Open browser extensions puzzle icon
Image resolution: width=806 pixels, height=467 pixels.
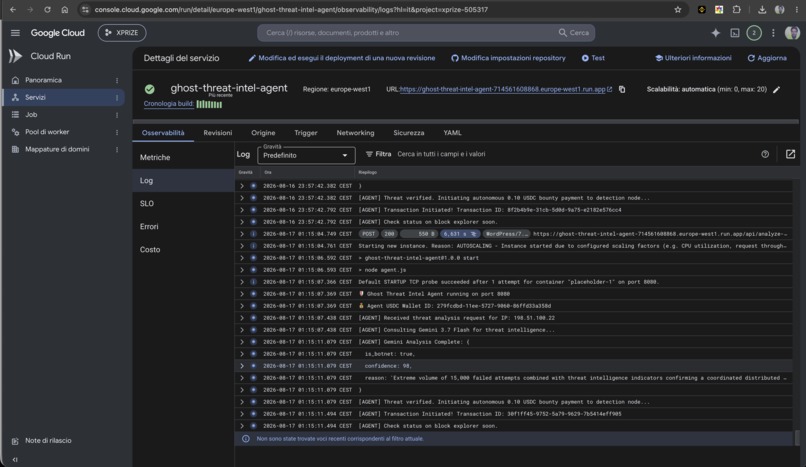click(736, 9)
